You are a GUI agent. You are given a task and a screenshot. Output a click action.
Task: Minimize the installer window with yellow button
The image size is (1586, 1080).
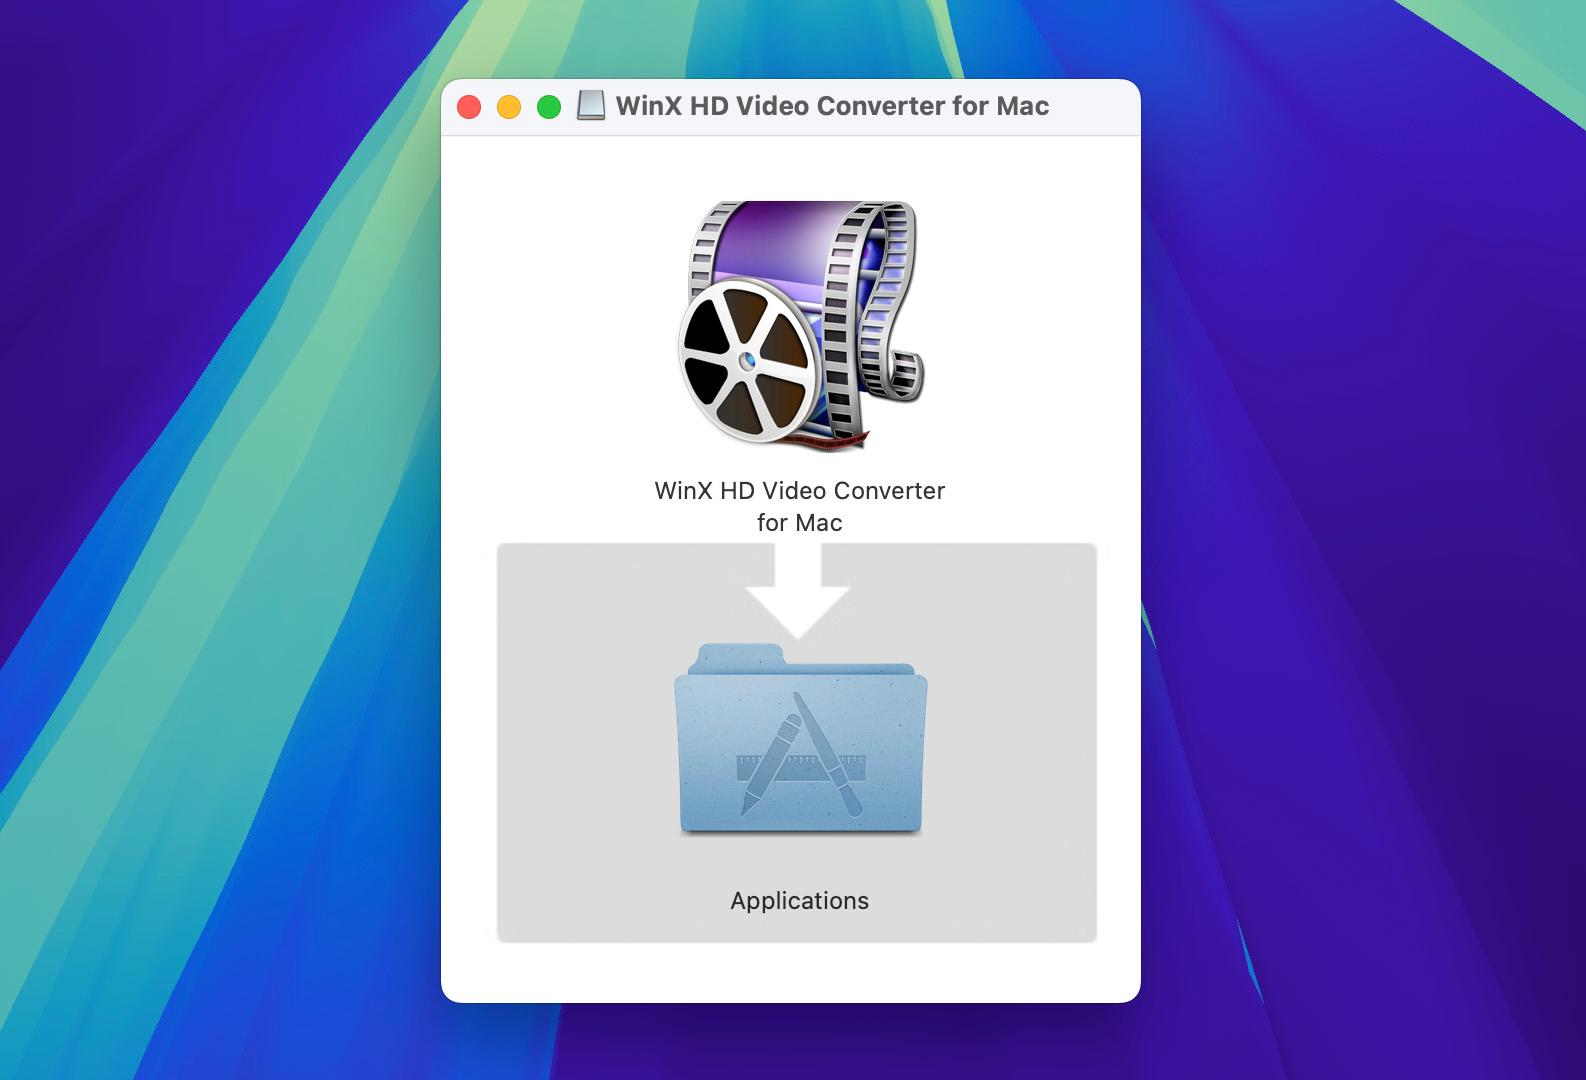pyautogui.click(x=509, y=107)
